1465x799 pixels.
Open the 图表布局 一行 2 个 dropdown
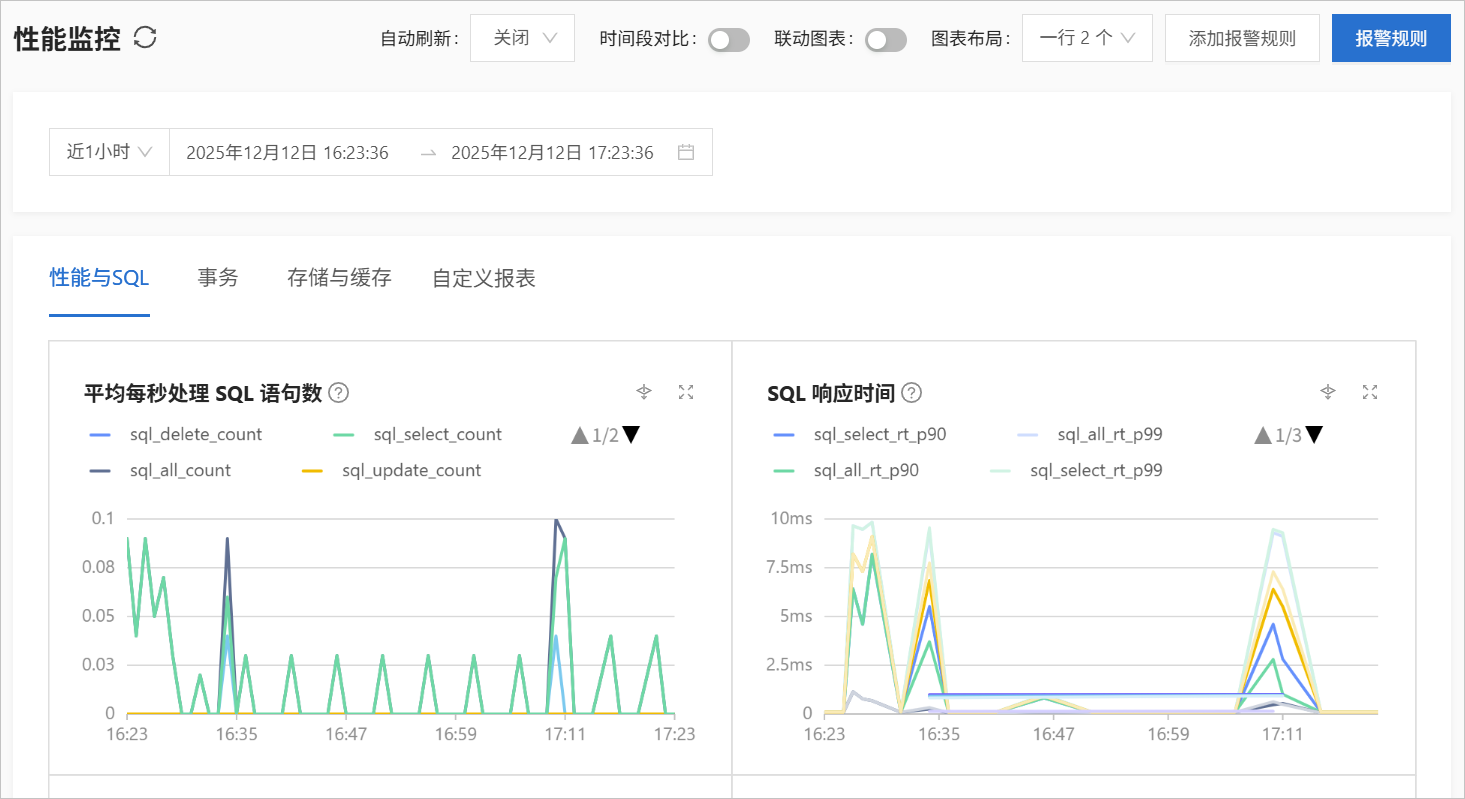[1087, 38]
